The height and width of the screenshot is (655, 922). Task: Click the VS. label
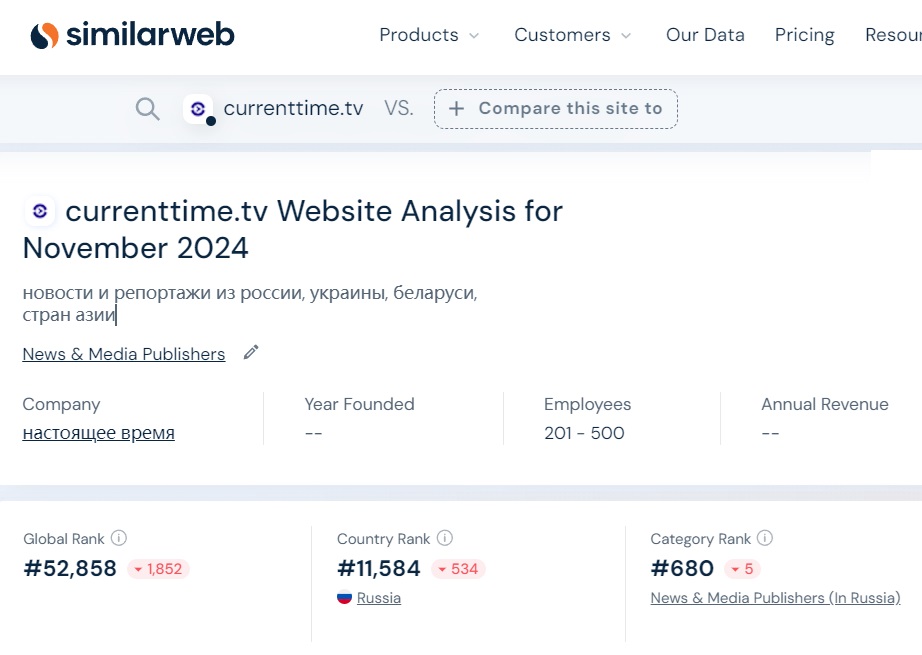tap(399, 108)
